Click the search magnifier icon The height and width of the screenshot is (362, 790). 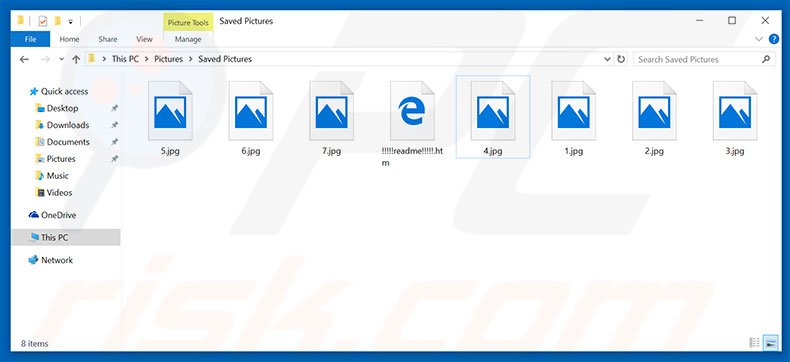[766, 59]
